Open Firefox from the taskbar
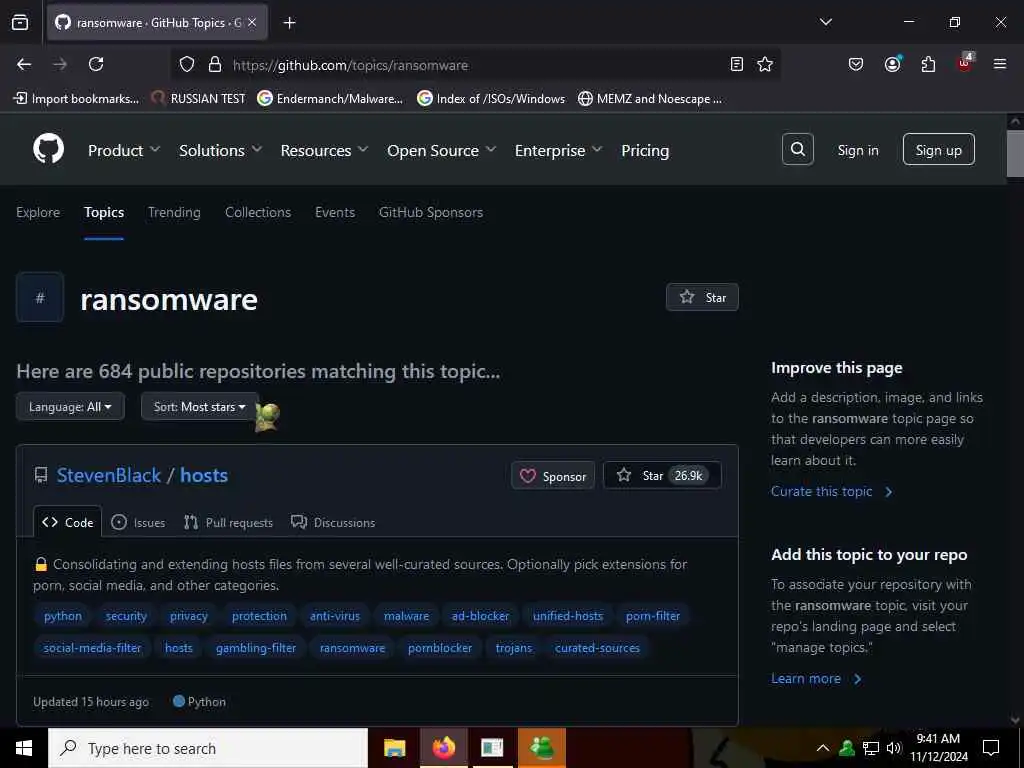 pos(443,748)
